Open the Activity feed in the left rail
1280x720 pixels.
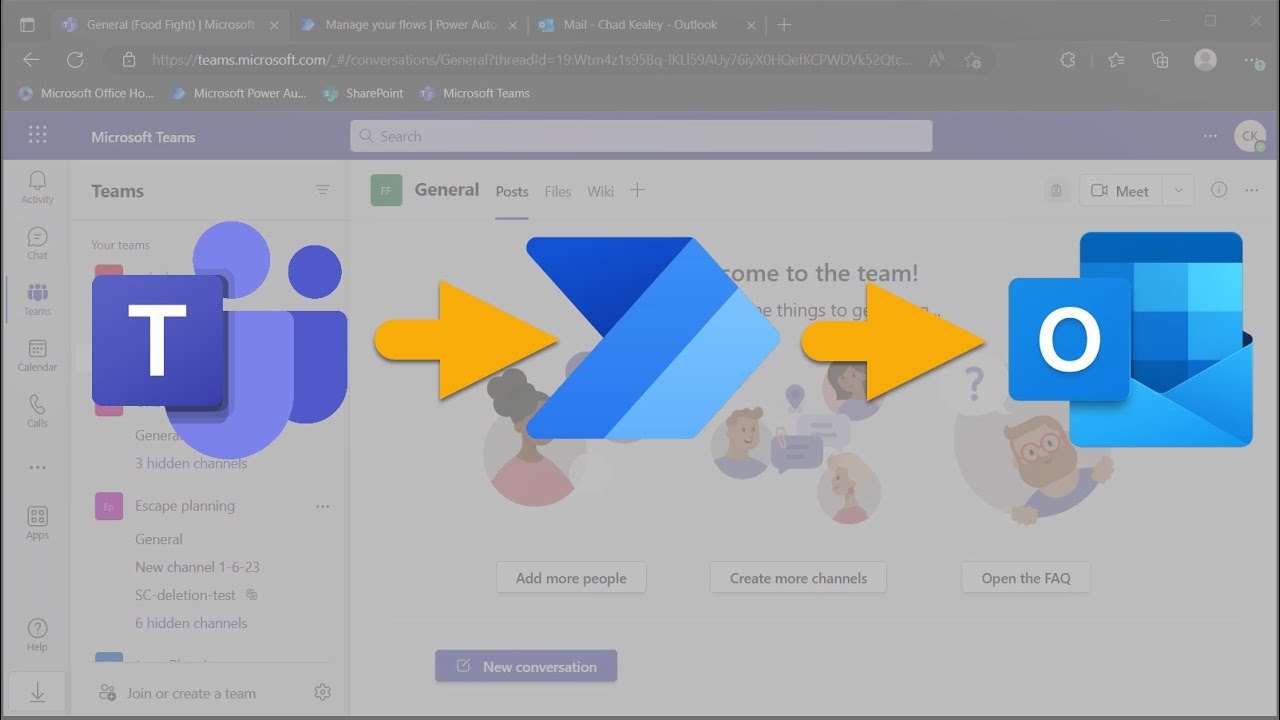(37, 187)
